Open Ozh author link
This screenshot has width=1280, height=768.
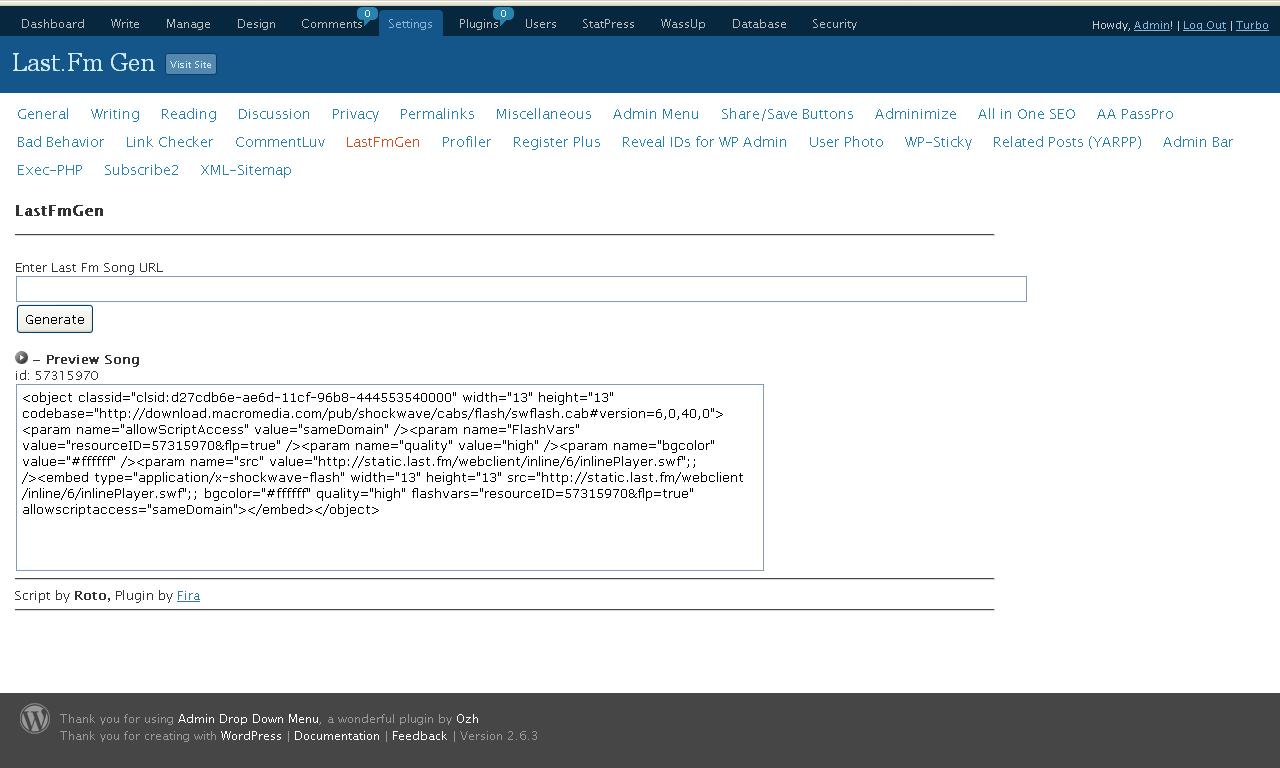coord(467,719)
